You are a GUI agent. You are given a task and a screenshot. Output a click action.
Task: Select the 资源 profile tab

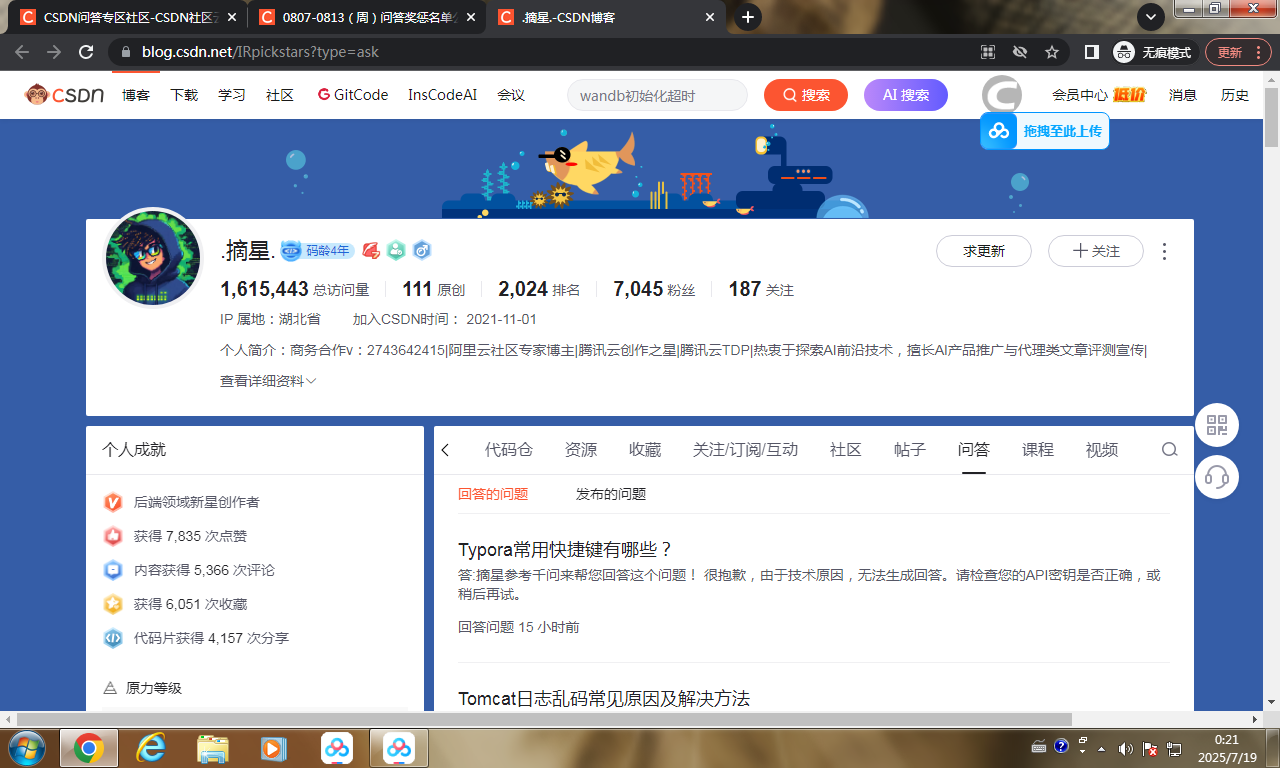click(x=581, y=450)
